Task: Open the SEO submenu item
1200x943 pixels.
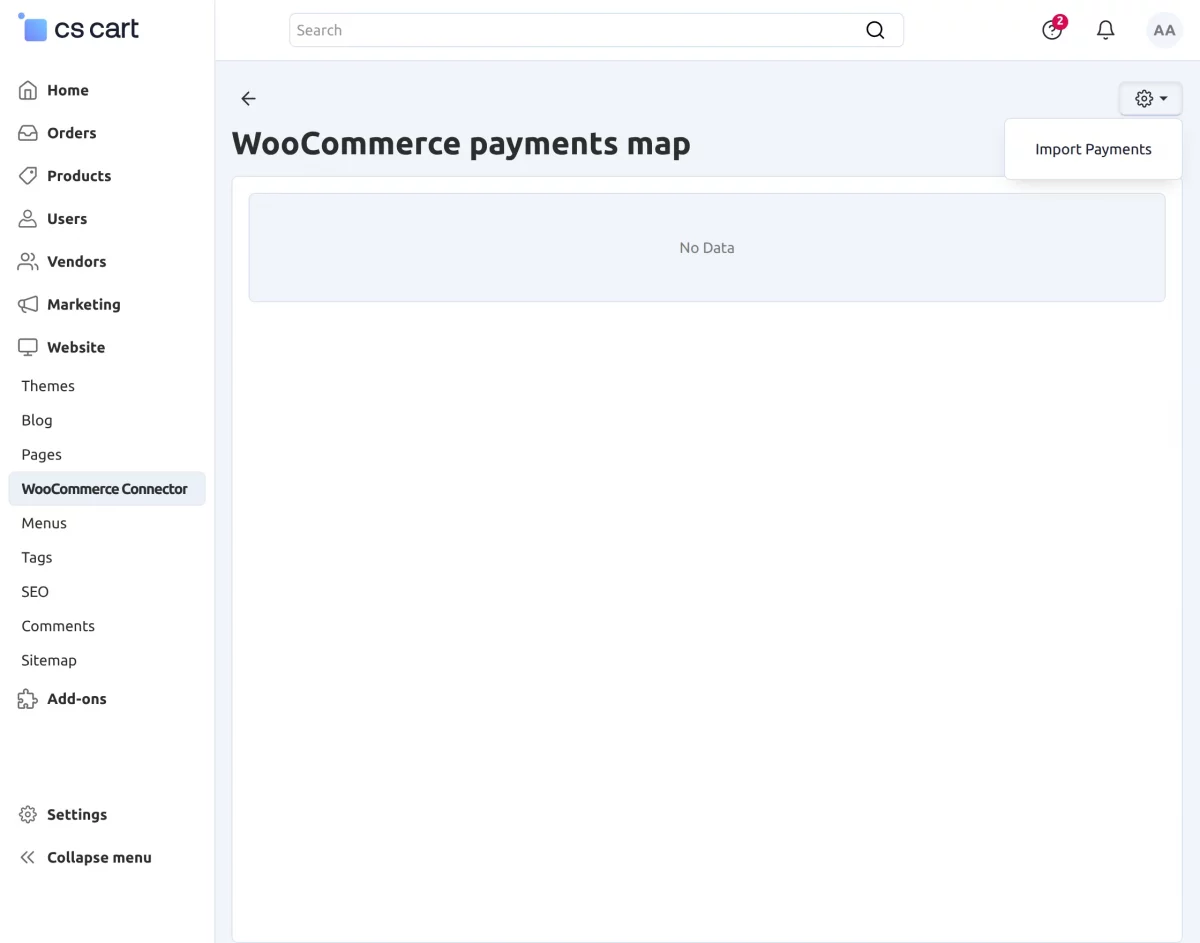Action: point(35,592)
